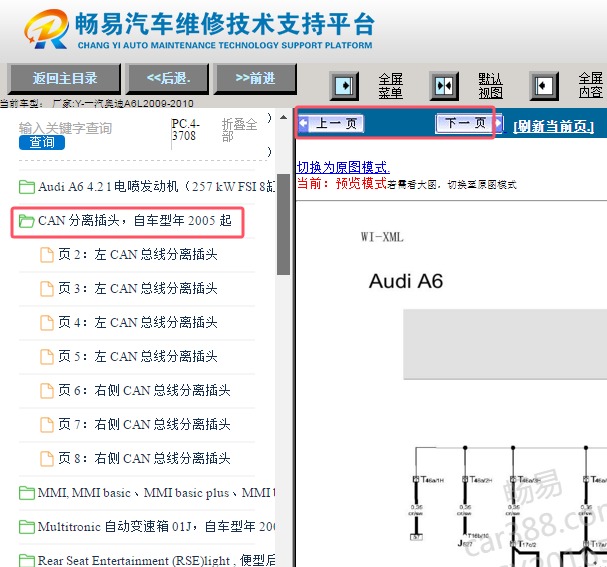
Task: Click the default view double-arrow icon
Action: [x=444, y=86]
